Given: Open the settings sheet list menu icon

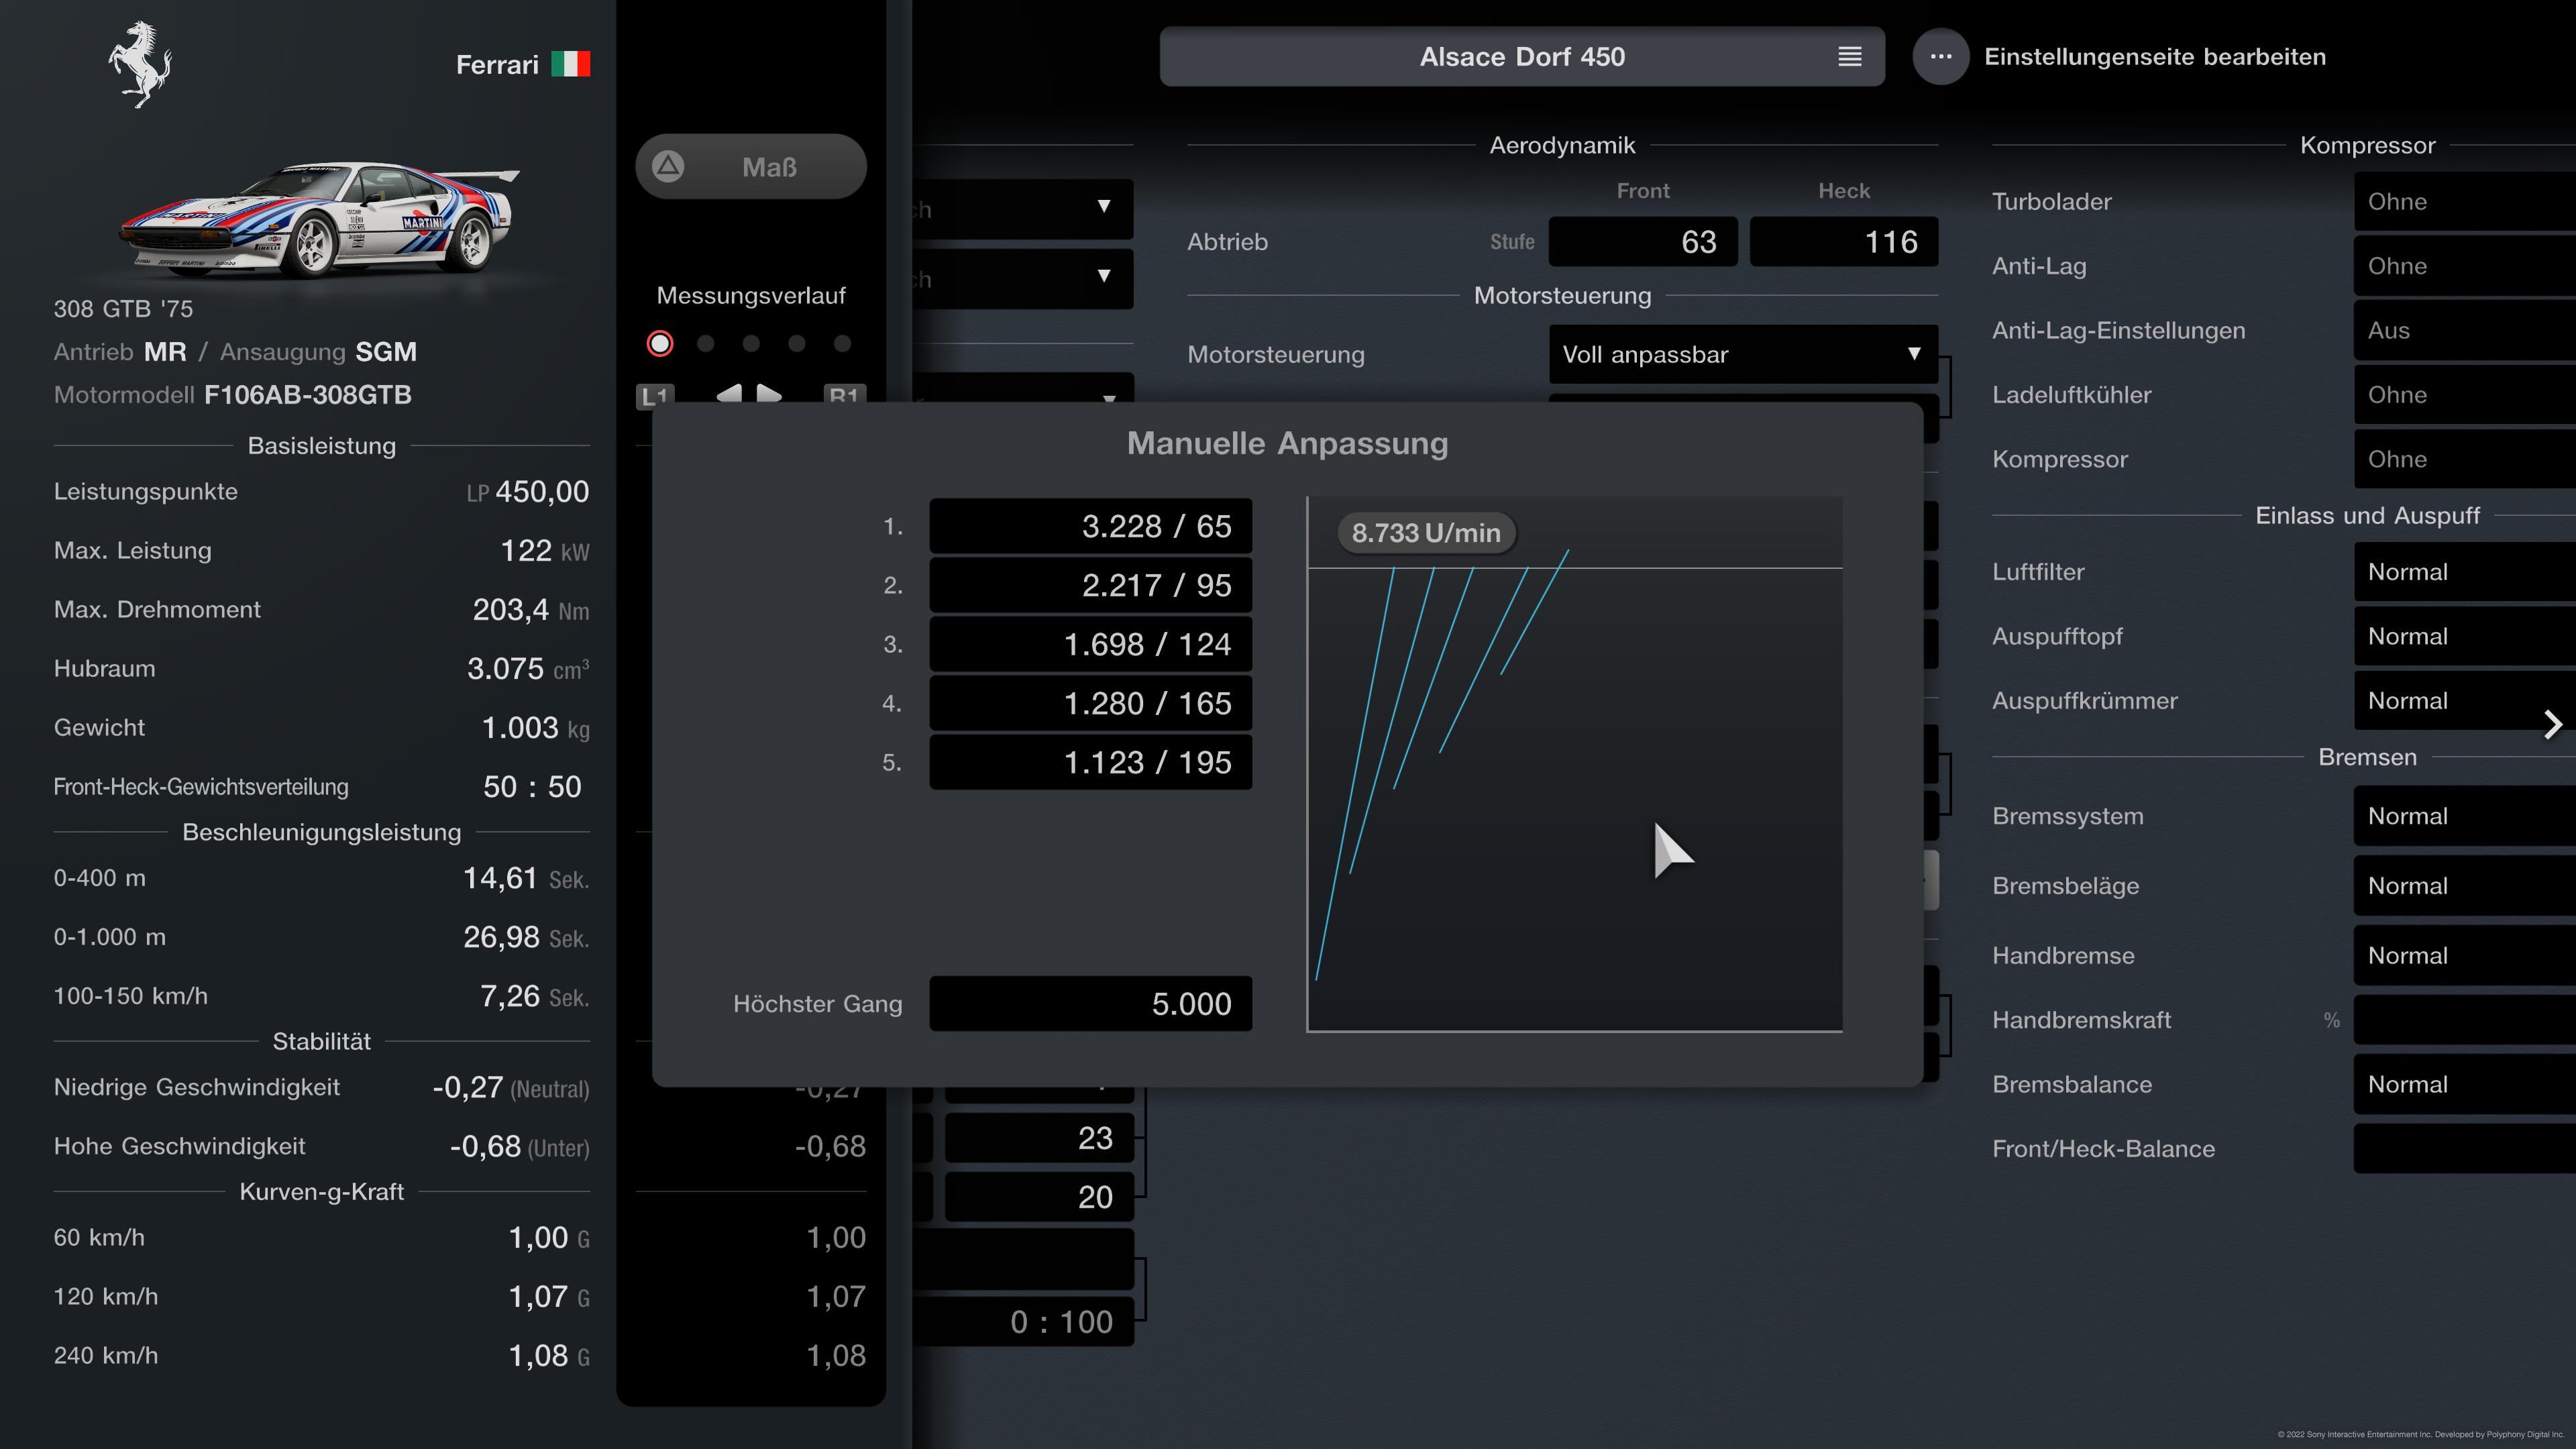Looking at the screenshot, I should [x=1849, y=57].
